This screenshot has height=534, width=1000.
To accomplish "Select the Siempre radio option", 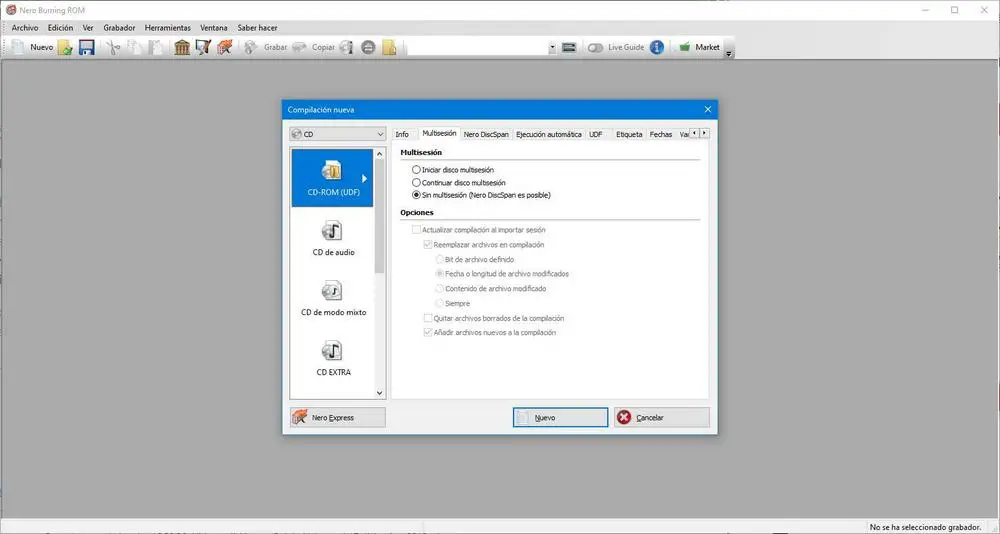I will (x=453, y=303).
